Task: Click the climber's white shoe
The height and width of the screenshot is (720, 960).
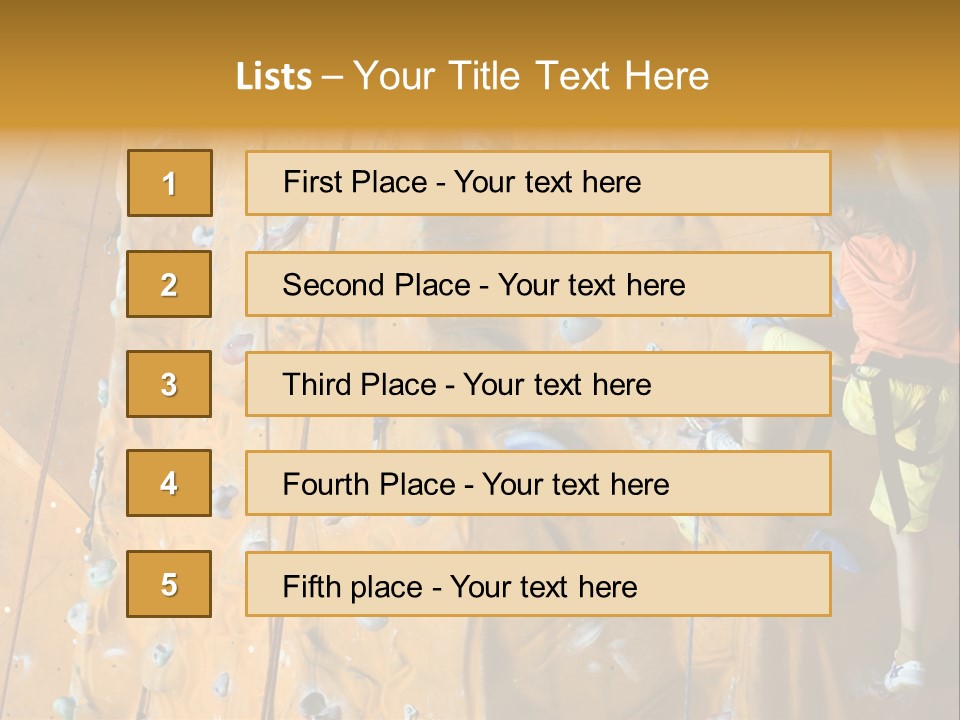Action: pos(904,675)
